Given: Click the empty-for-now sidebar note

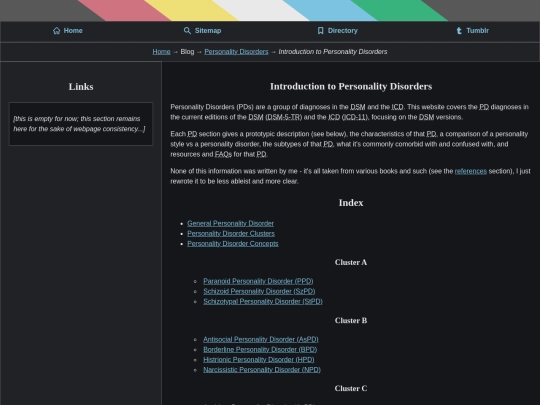Looking at the screenshot, I should 80,124.
